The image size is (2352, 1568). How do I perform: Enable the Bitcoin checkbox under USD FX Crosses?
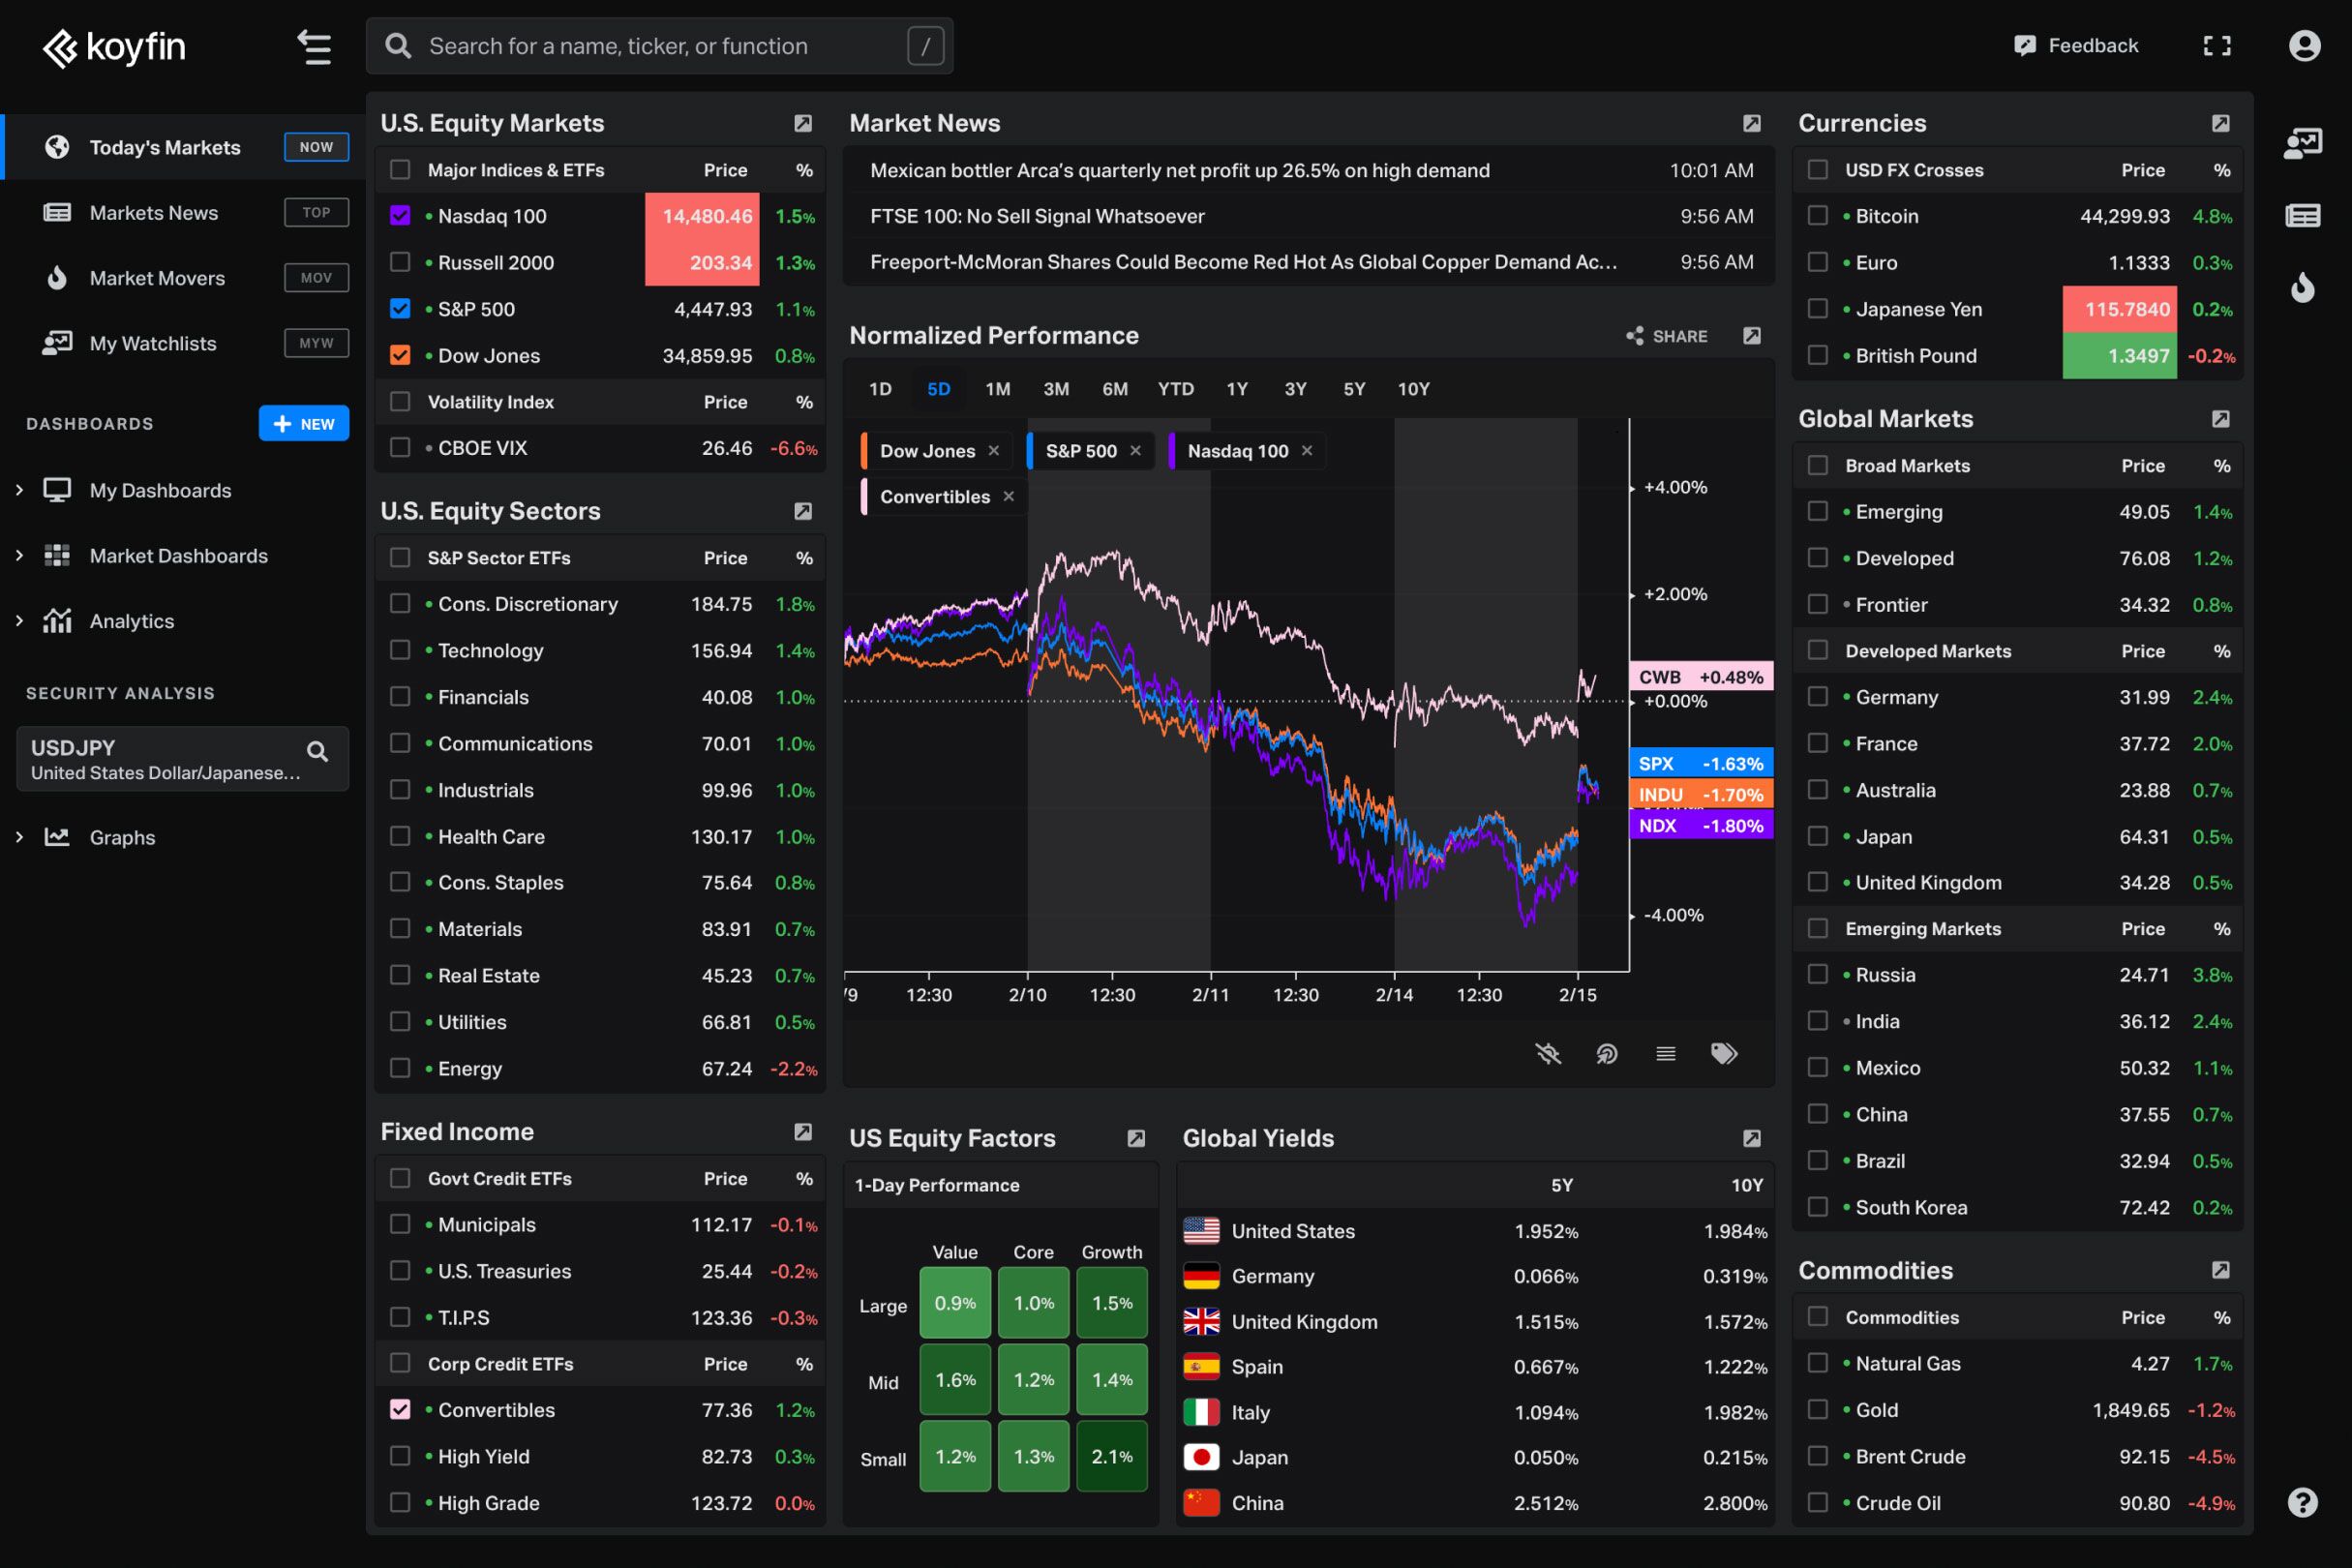1817,215
